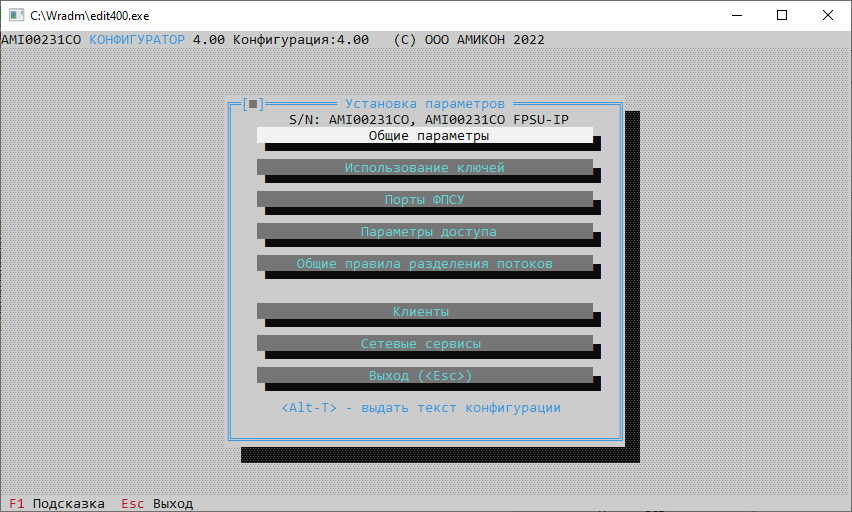Image resolution: width=852 pixels, height=512 pixels.
Task: Close the edit400.exe console window
Action: [828, 15]
